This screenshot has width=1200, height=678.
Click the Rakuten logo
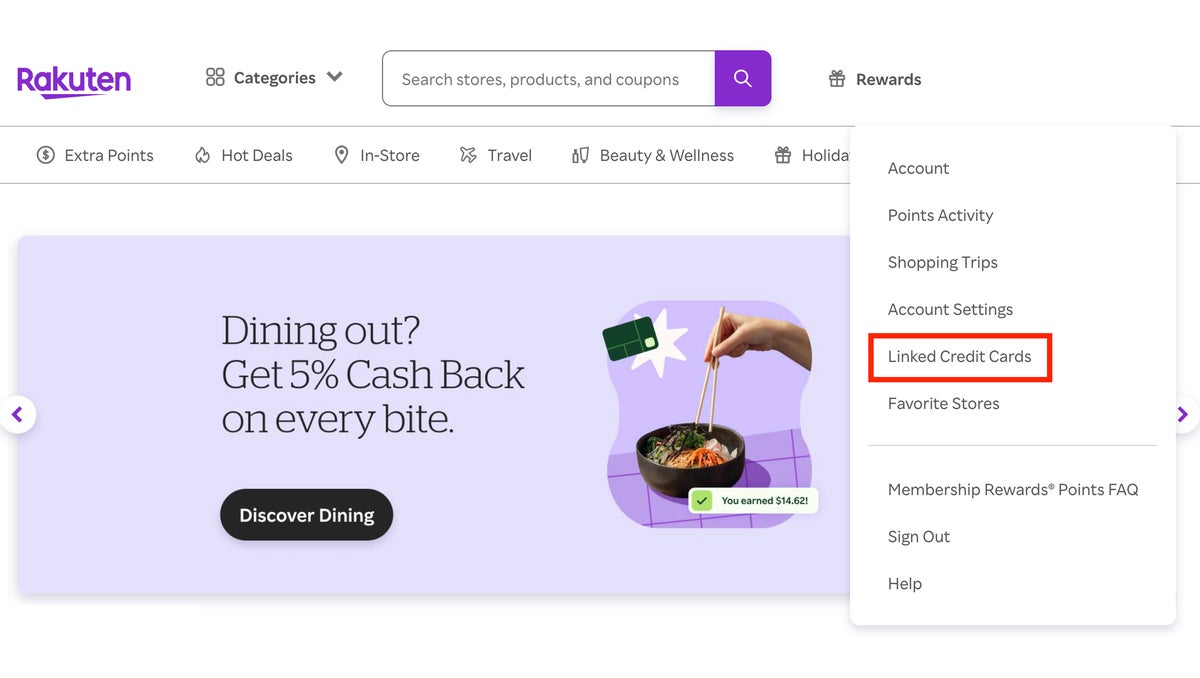pos(73,81)
